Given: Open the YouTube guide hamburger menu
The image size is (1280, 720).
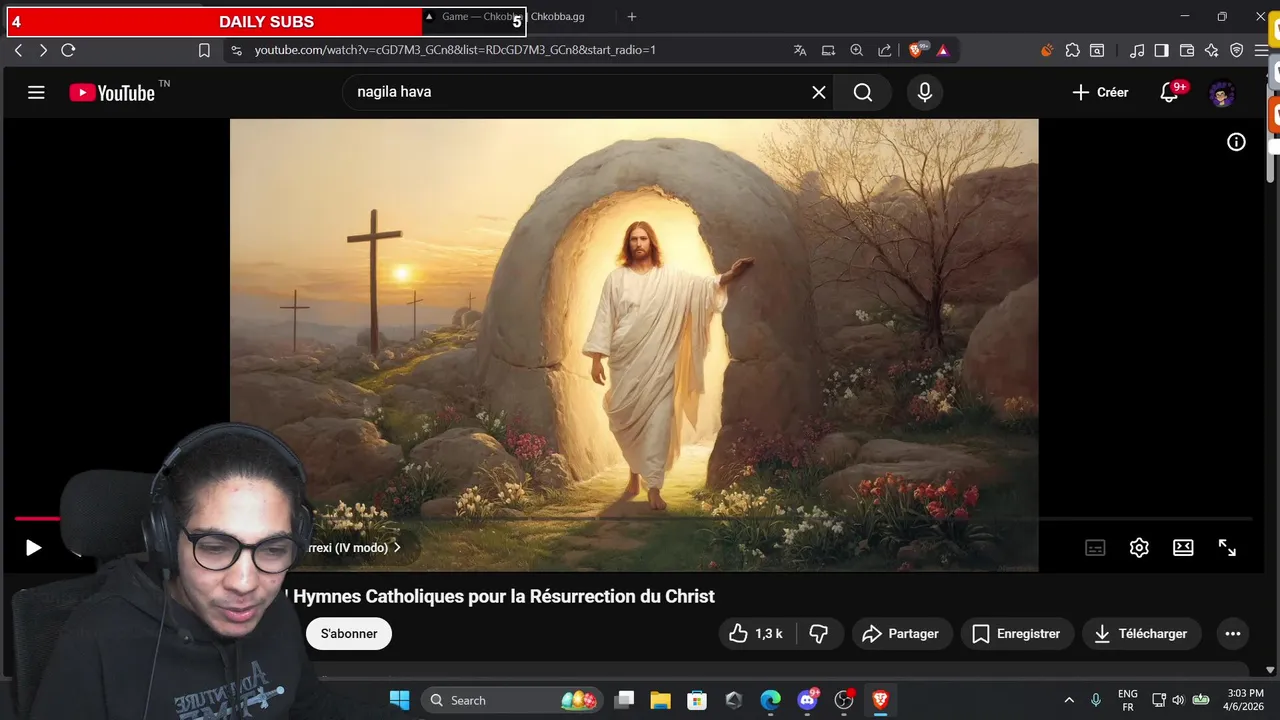Looking at the screenshot, I should click(x=36, y=93).
